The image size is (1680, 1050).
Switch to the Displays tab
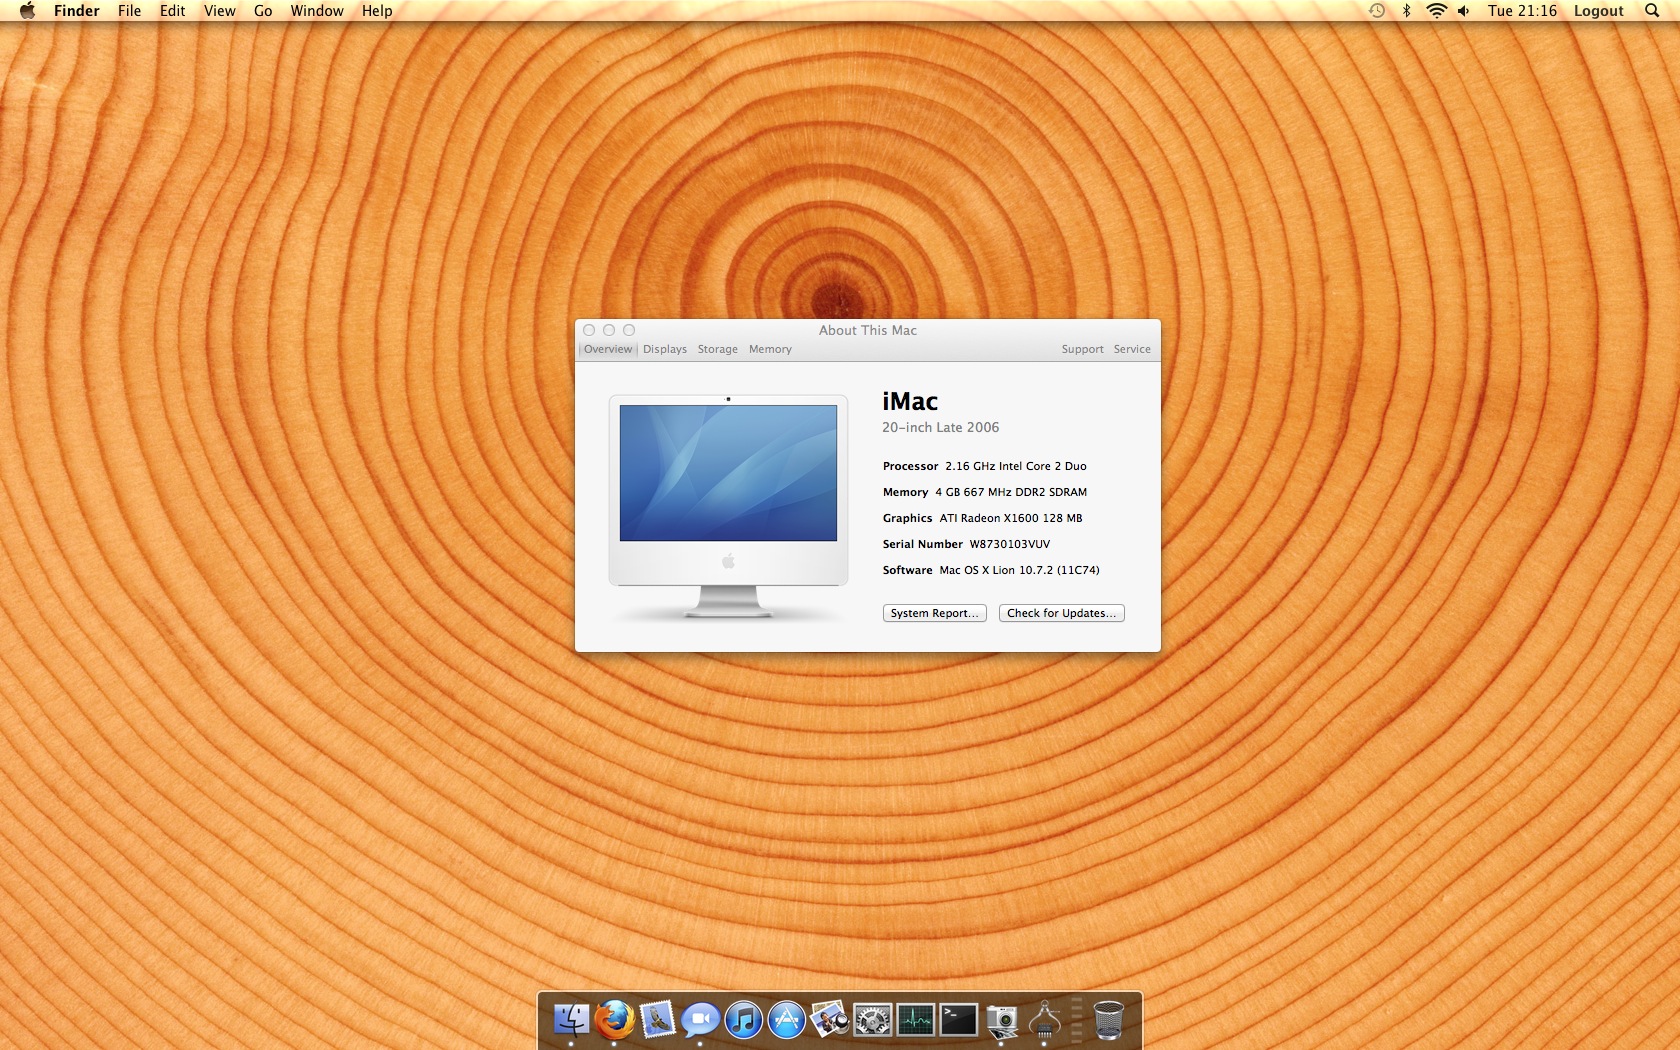[665, 349]
